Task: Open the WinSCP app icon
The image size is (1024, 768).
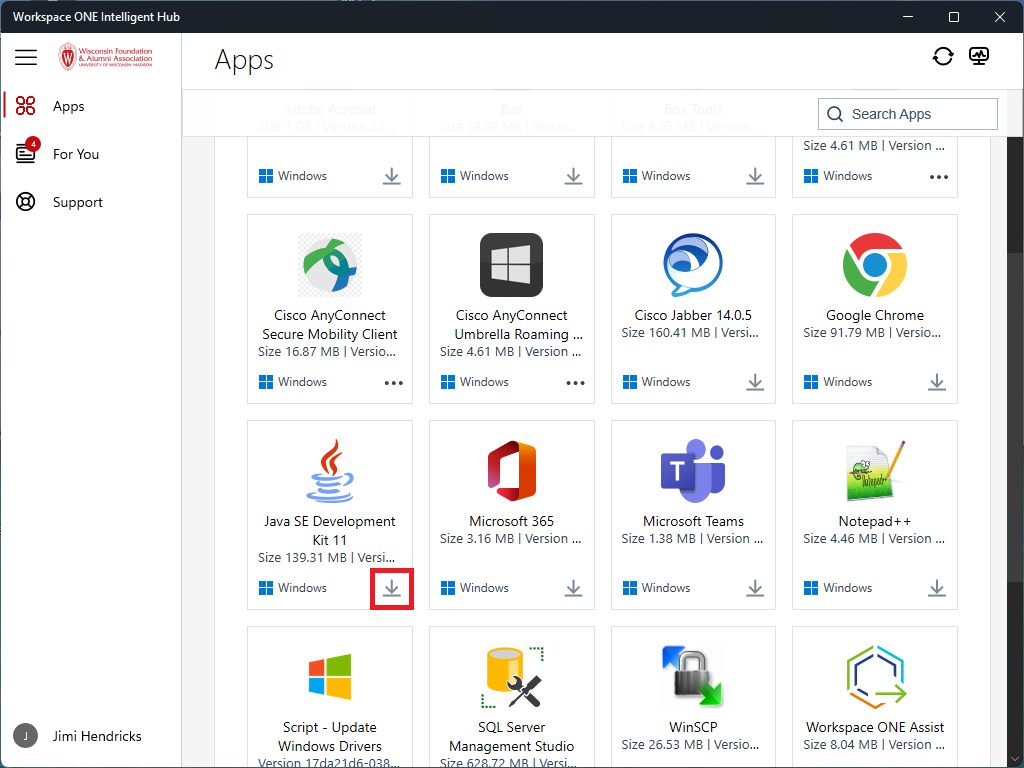Action: point(693,677)
